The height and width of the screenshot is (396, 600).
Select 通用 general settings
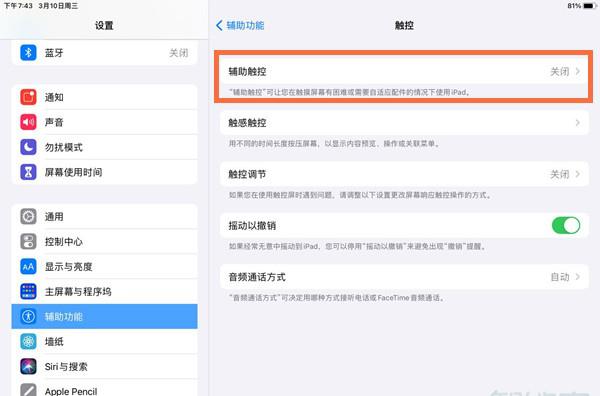pyautogui.click(x=104, y=217)
